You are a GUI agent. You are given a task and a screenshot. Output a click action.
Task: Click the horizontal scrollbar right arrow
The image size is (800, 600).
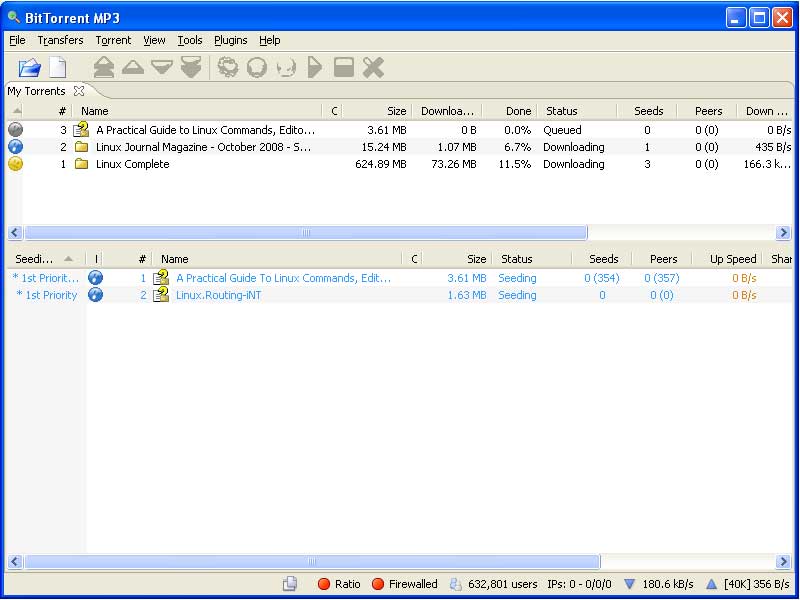[x=785, y=232]
